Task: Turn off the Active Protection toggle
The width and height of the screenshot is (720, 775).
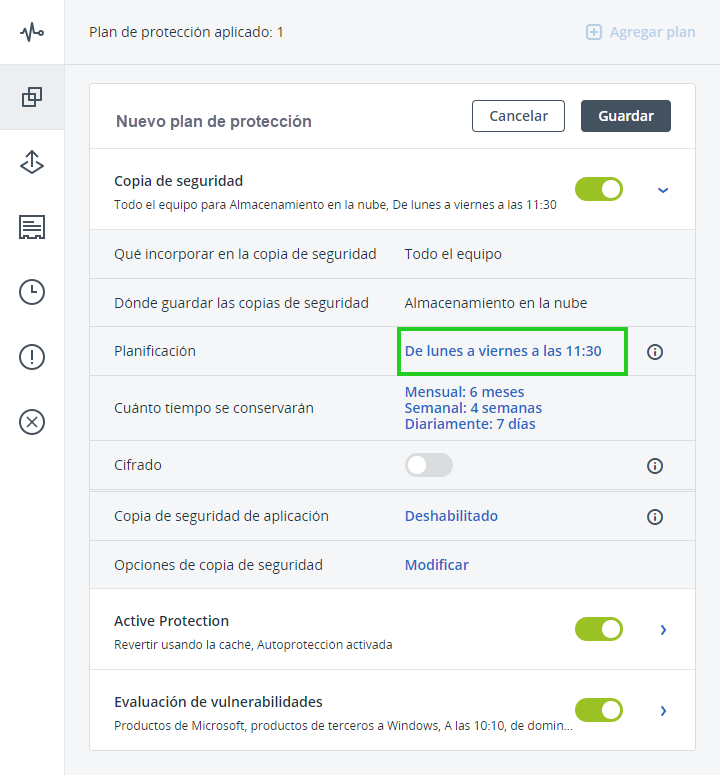Action: click(x=598, y=629)
